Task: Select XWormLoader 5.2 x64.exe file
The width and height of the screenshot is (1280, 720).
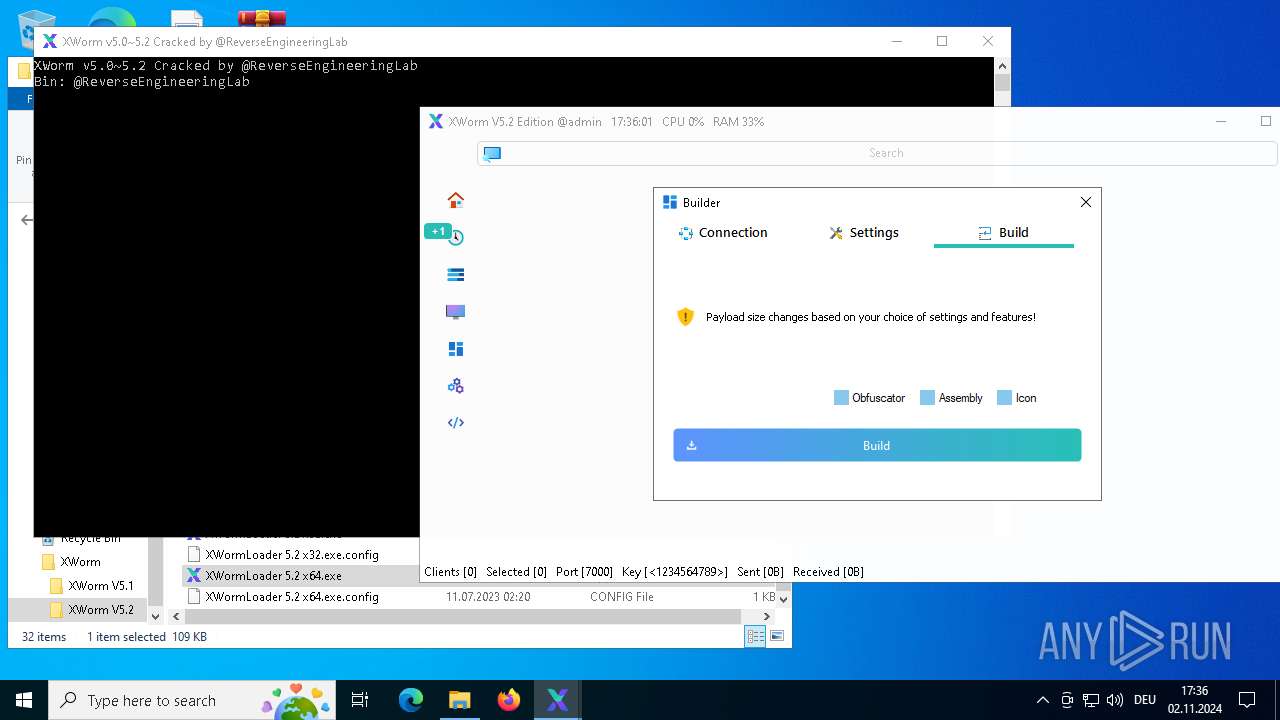Action: (x=273, y=576)
